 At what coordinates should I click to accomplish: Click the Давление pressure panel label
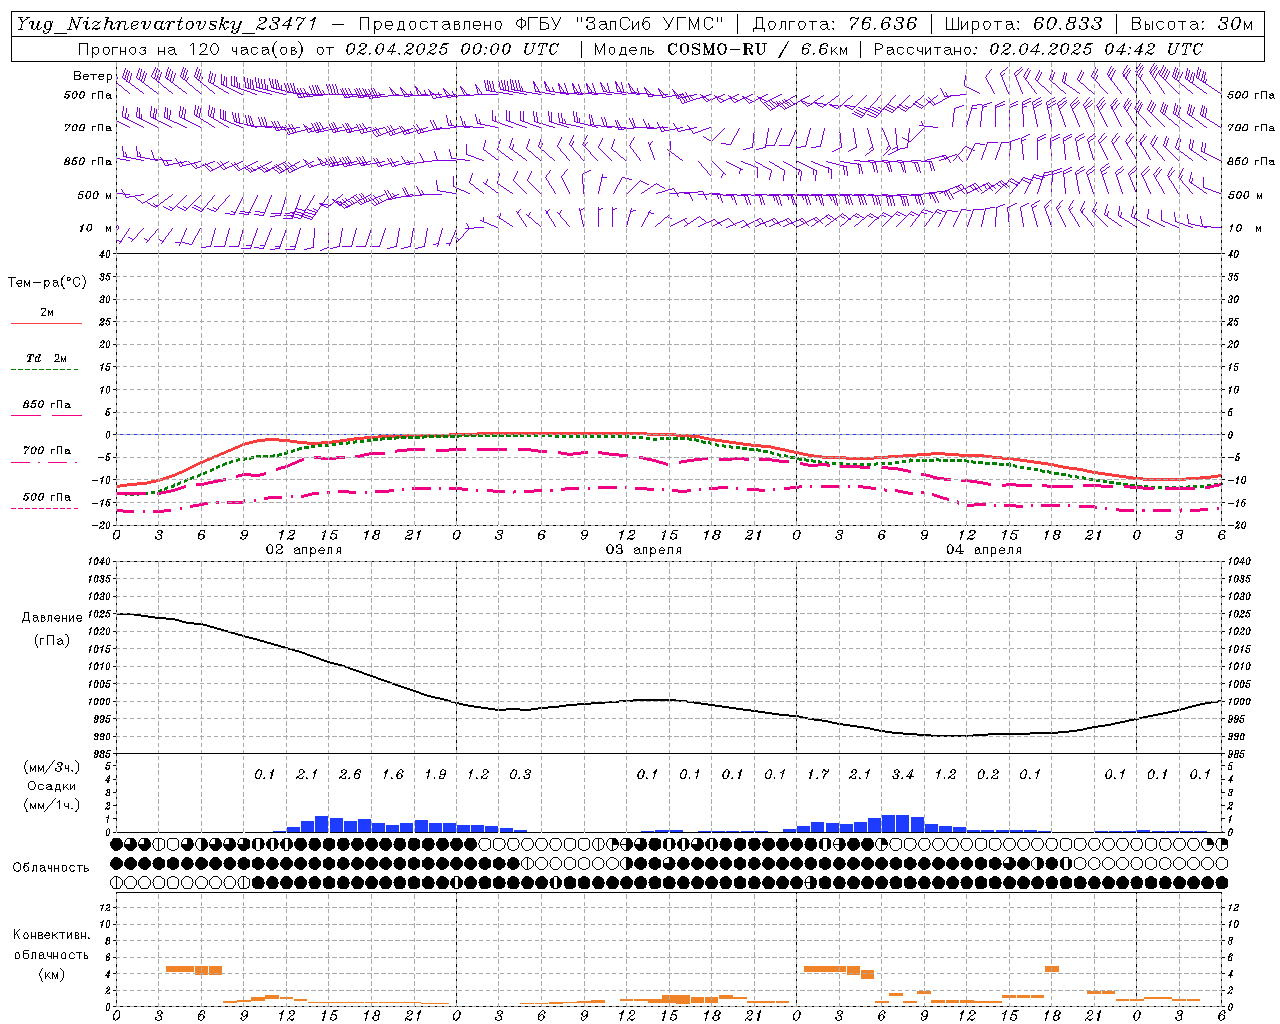tap(52, 618)
